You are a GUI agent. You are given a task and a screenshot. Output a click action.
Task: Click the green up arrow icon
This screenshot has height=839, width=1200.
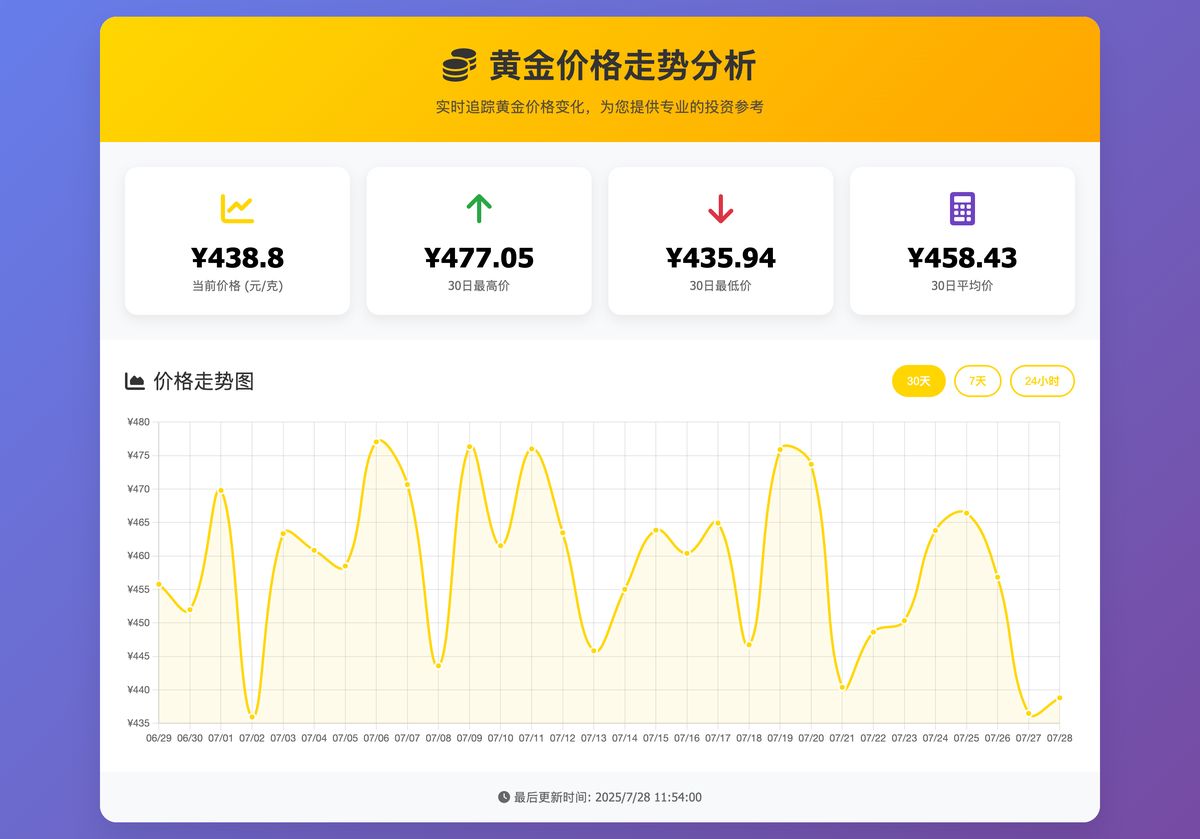(479, 208)
